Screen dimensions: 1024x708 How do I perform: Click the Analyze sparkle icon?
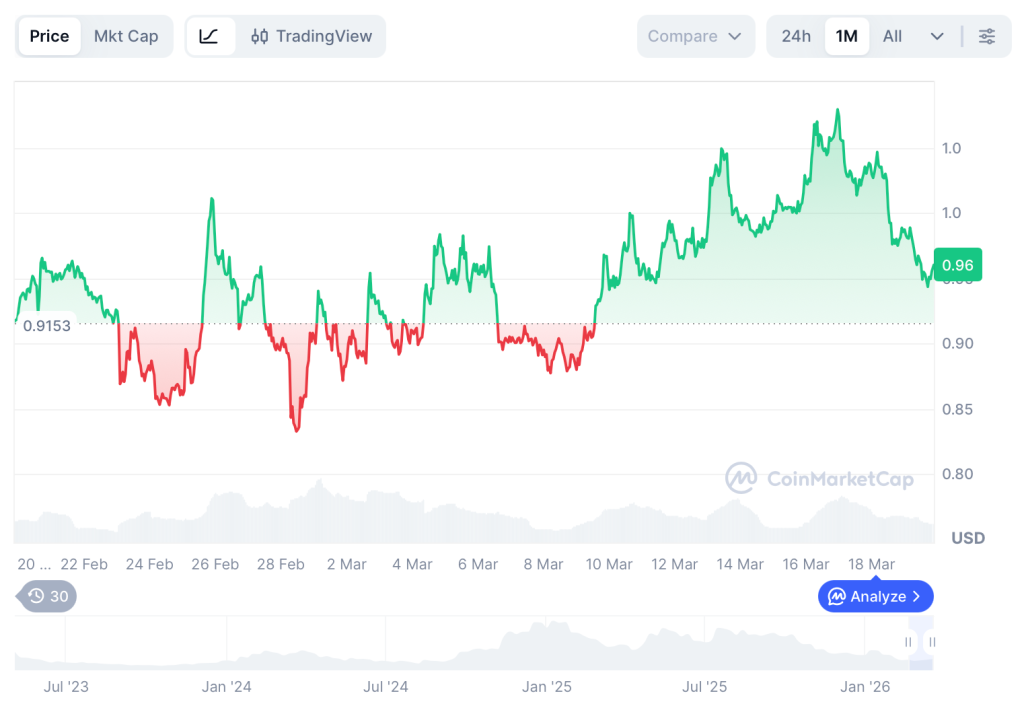coord(837,597)
